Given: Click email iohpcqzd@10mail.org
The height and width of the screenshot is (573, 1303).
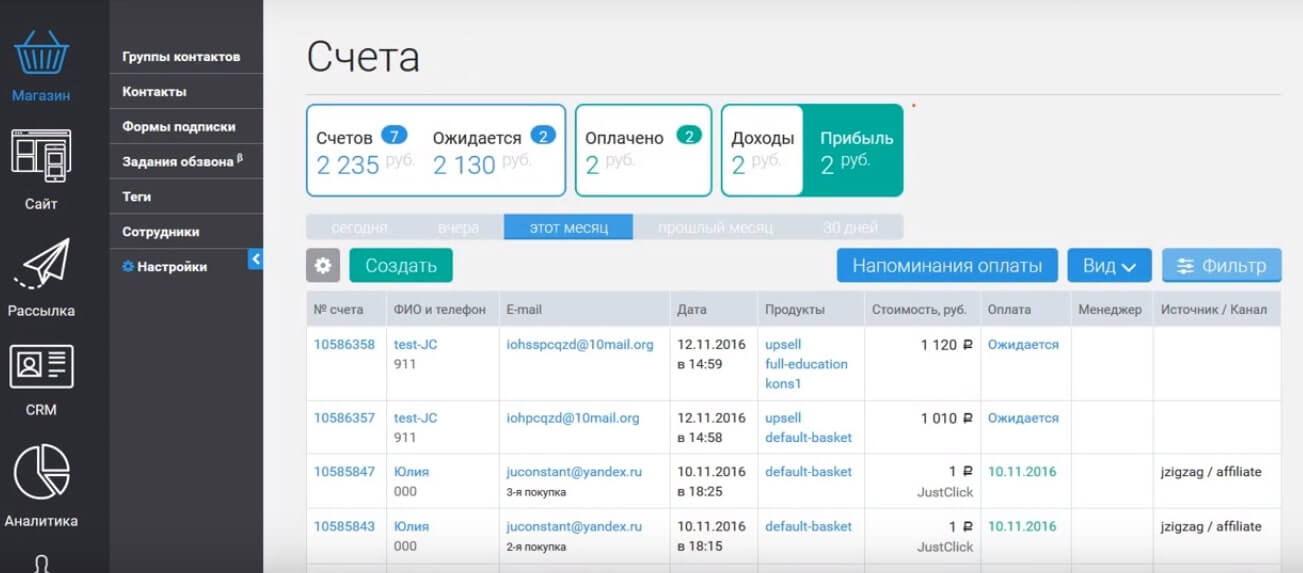Looking at the screenshot, I should tap(573, 418).
